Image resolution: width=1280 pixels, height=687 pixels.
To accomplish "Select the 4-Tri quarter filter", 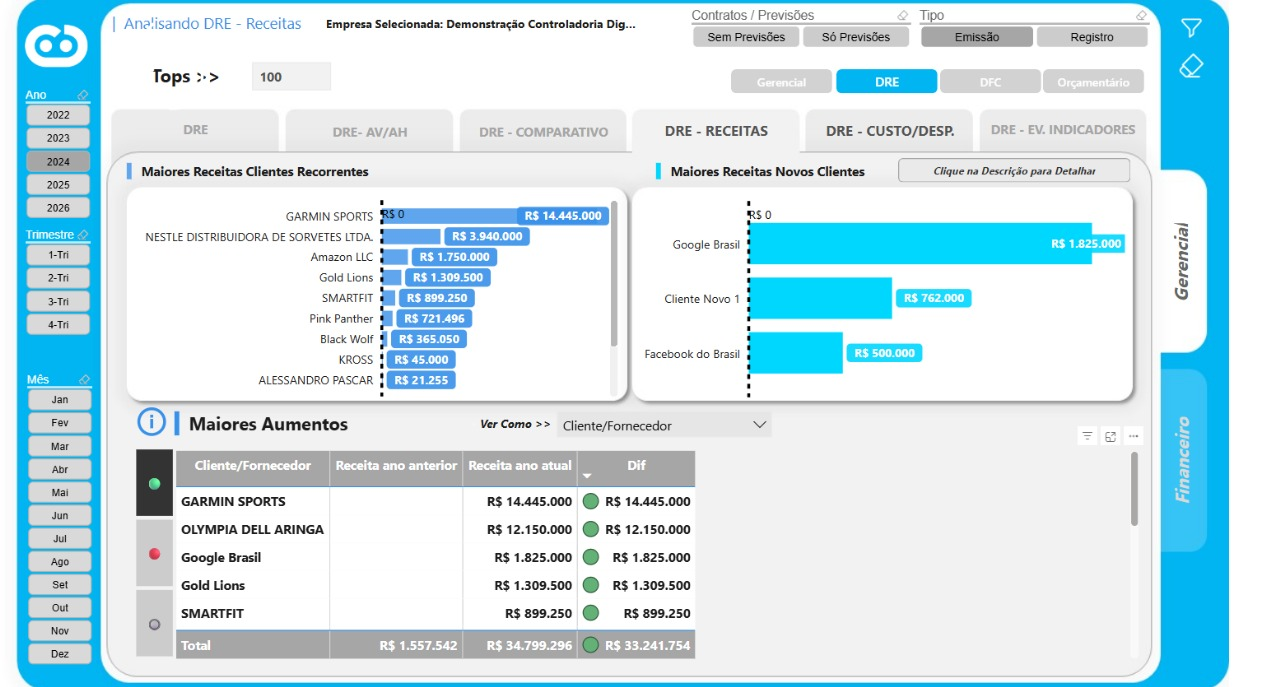I will 58,325.
